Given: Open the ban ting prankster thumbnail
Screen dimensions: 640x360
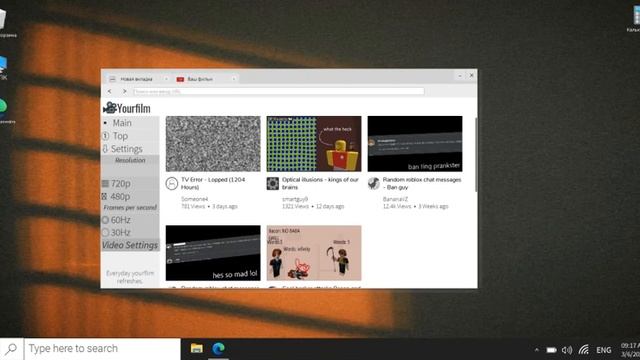Looking at the screenshot, I should (415, 144).
